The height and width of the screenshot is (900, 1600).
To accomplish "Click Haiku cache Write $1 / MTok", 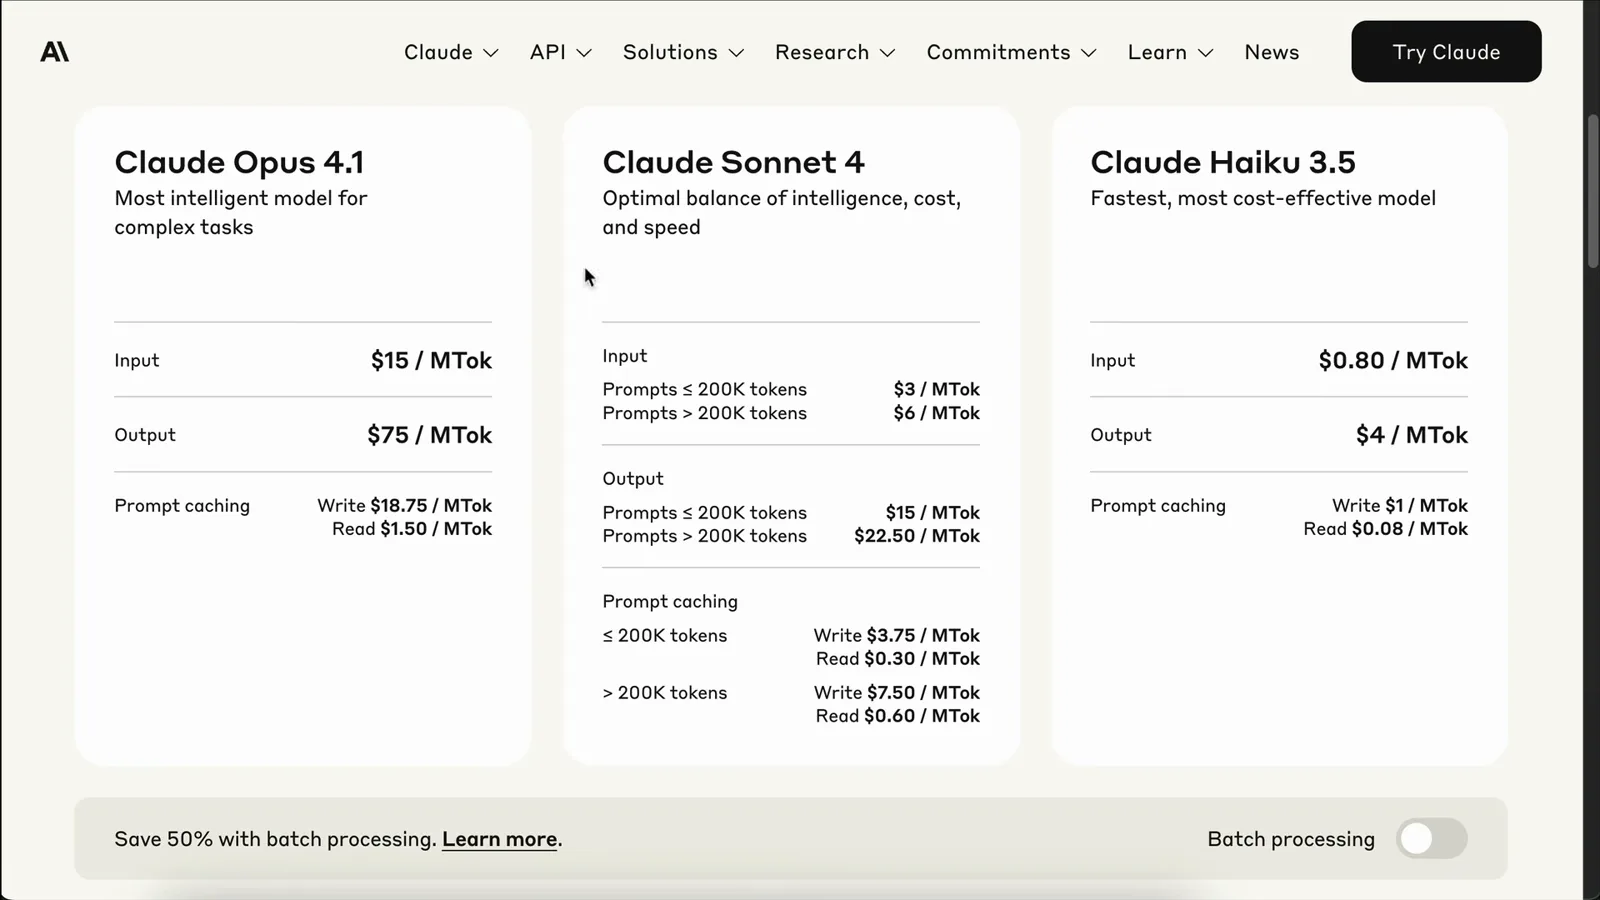I will click(x=1400, y=505).
